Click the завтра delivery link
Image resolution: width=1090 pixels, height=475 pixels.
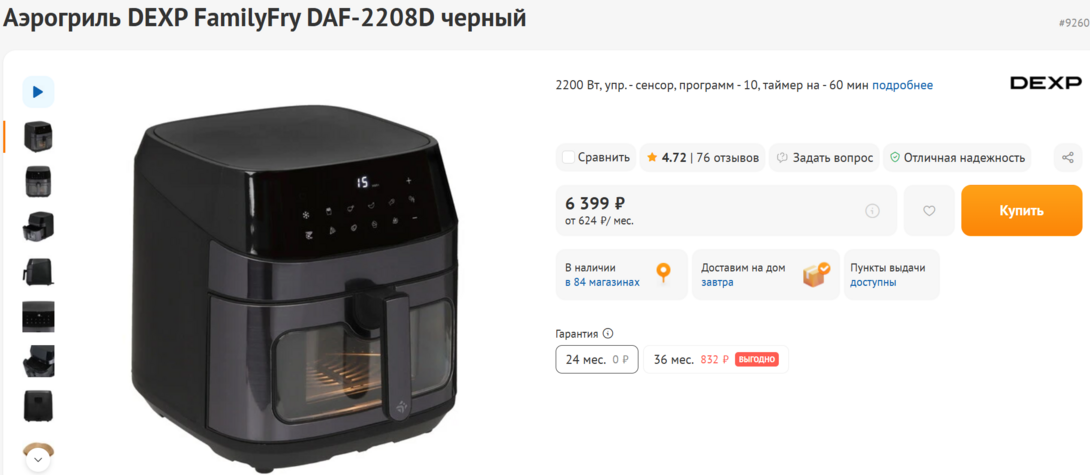pos(717,282)
